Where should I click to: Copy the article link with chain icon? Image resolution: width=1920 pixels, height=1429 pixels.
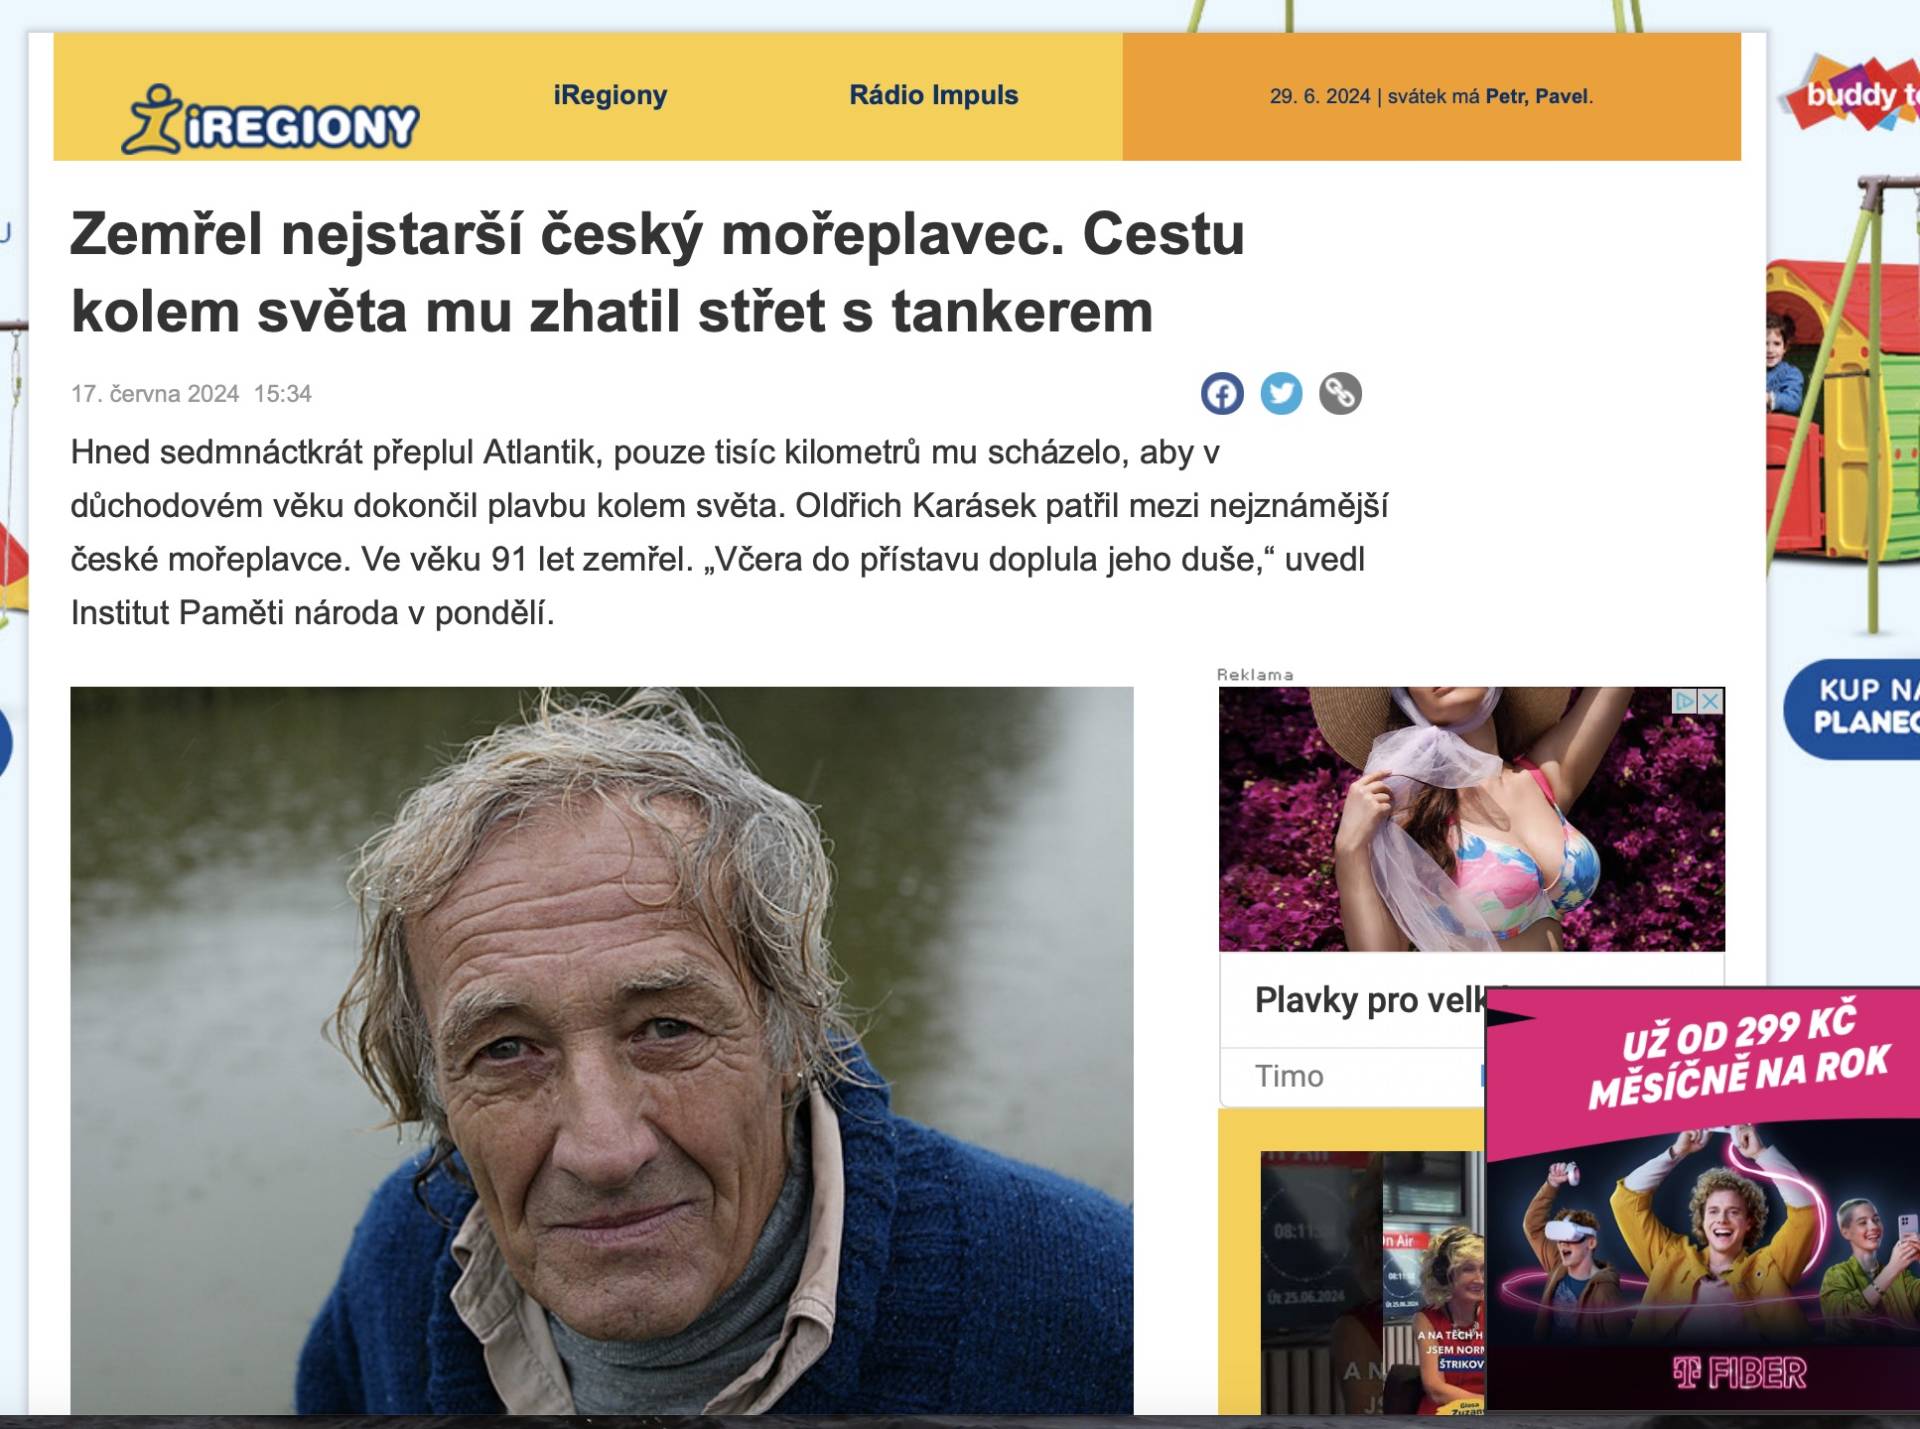[x=1340, y=393]
